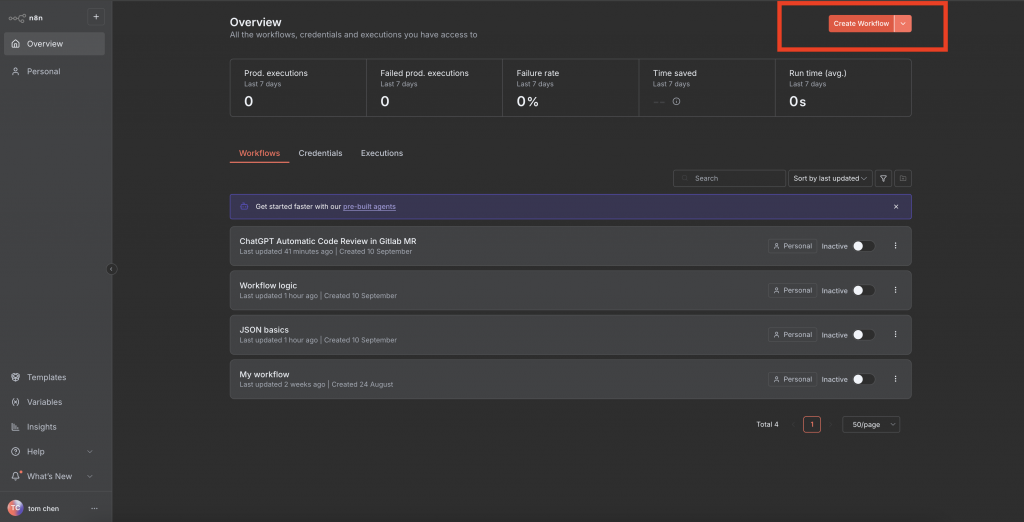Enable the JSON basics workflow toggle
1024x522 pixels.
tap(863, 335)
